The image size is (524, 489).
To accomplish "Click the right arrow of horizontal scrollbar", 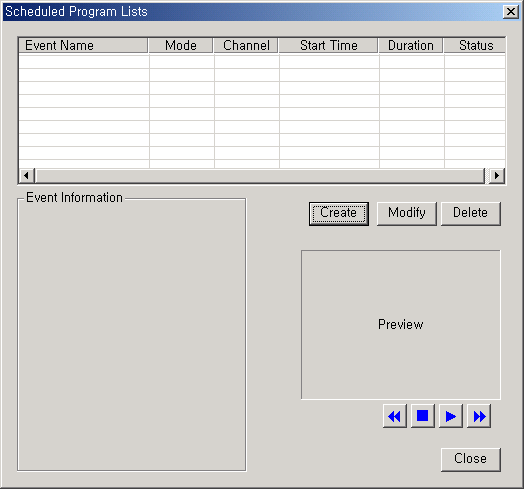I will pyautogui.click(x=497, y=175).
